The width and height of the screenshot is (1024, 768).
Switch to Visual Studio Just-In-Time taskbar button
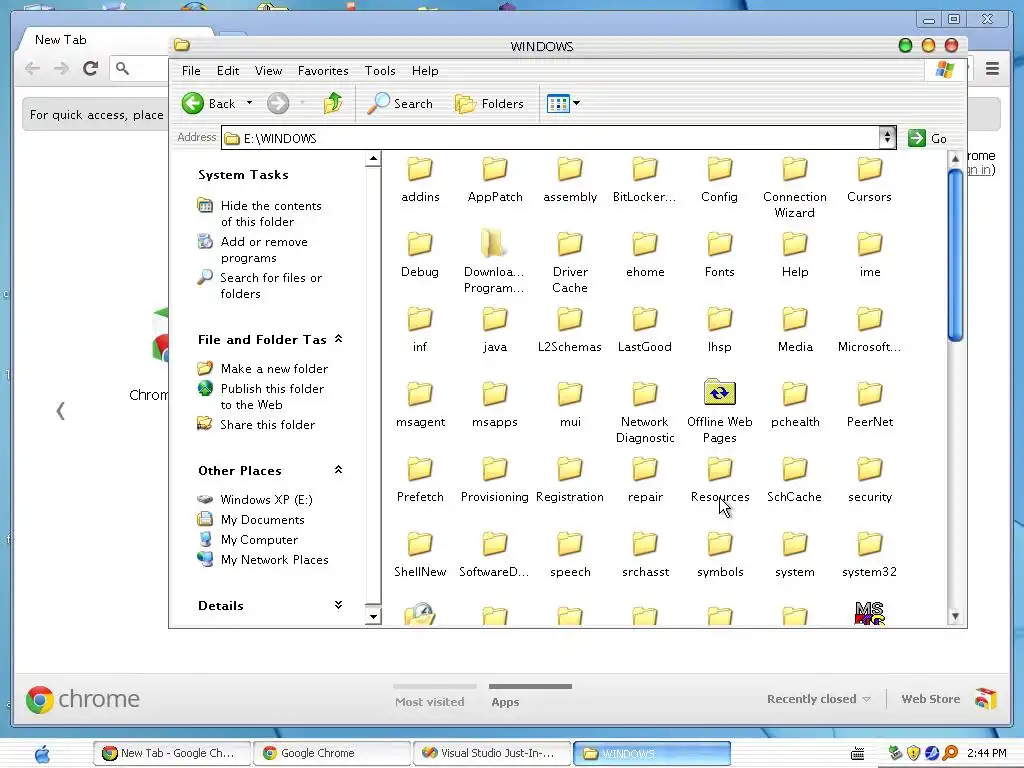point(492,753)
